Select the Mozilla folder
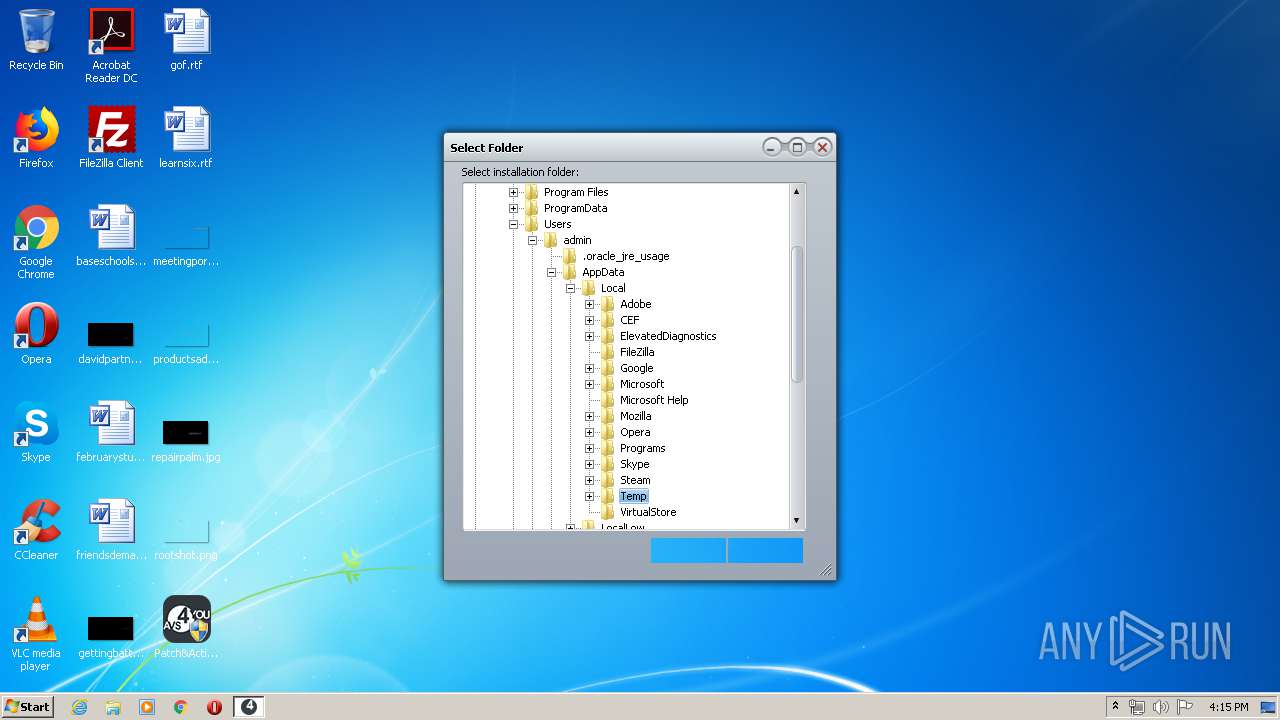1280x720 pixels. [x=635, y=416]
